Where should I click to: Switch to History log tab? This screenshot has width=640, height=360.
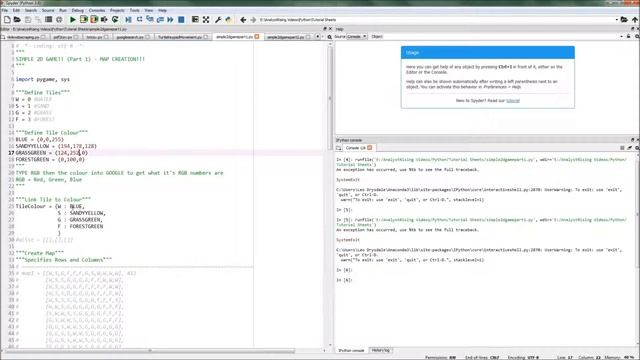[380, 350]
